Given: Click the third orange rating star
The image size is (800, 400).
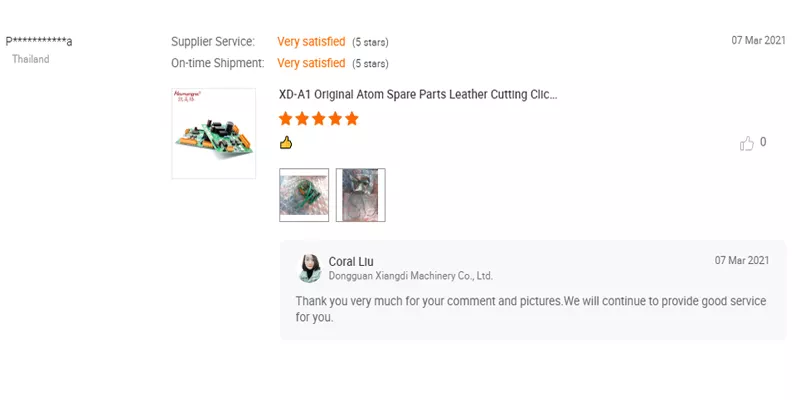Looking at the screenshot, I should pos(319,119).
